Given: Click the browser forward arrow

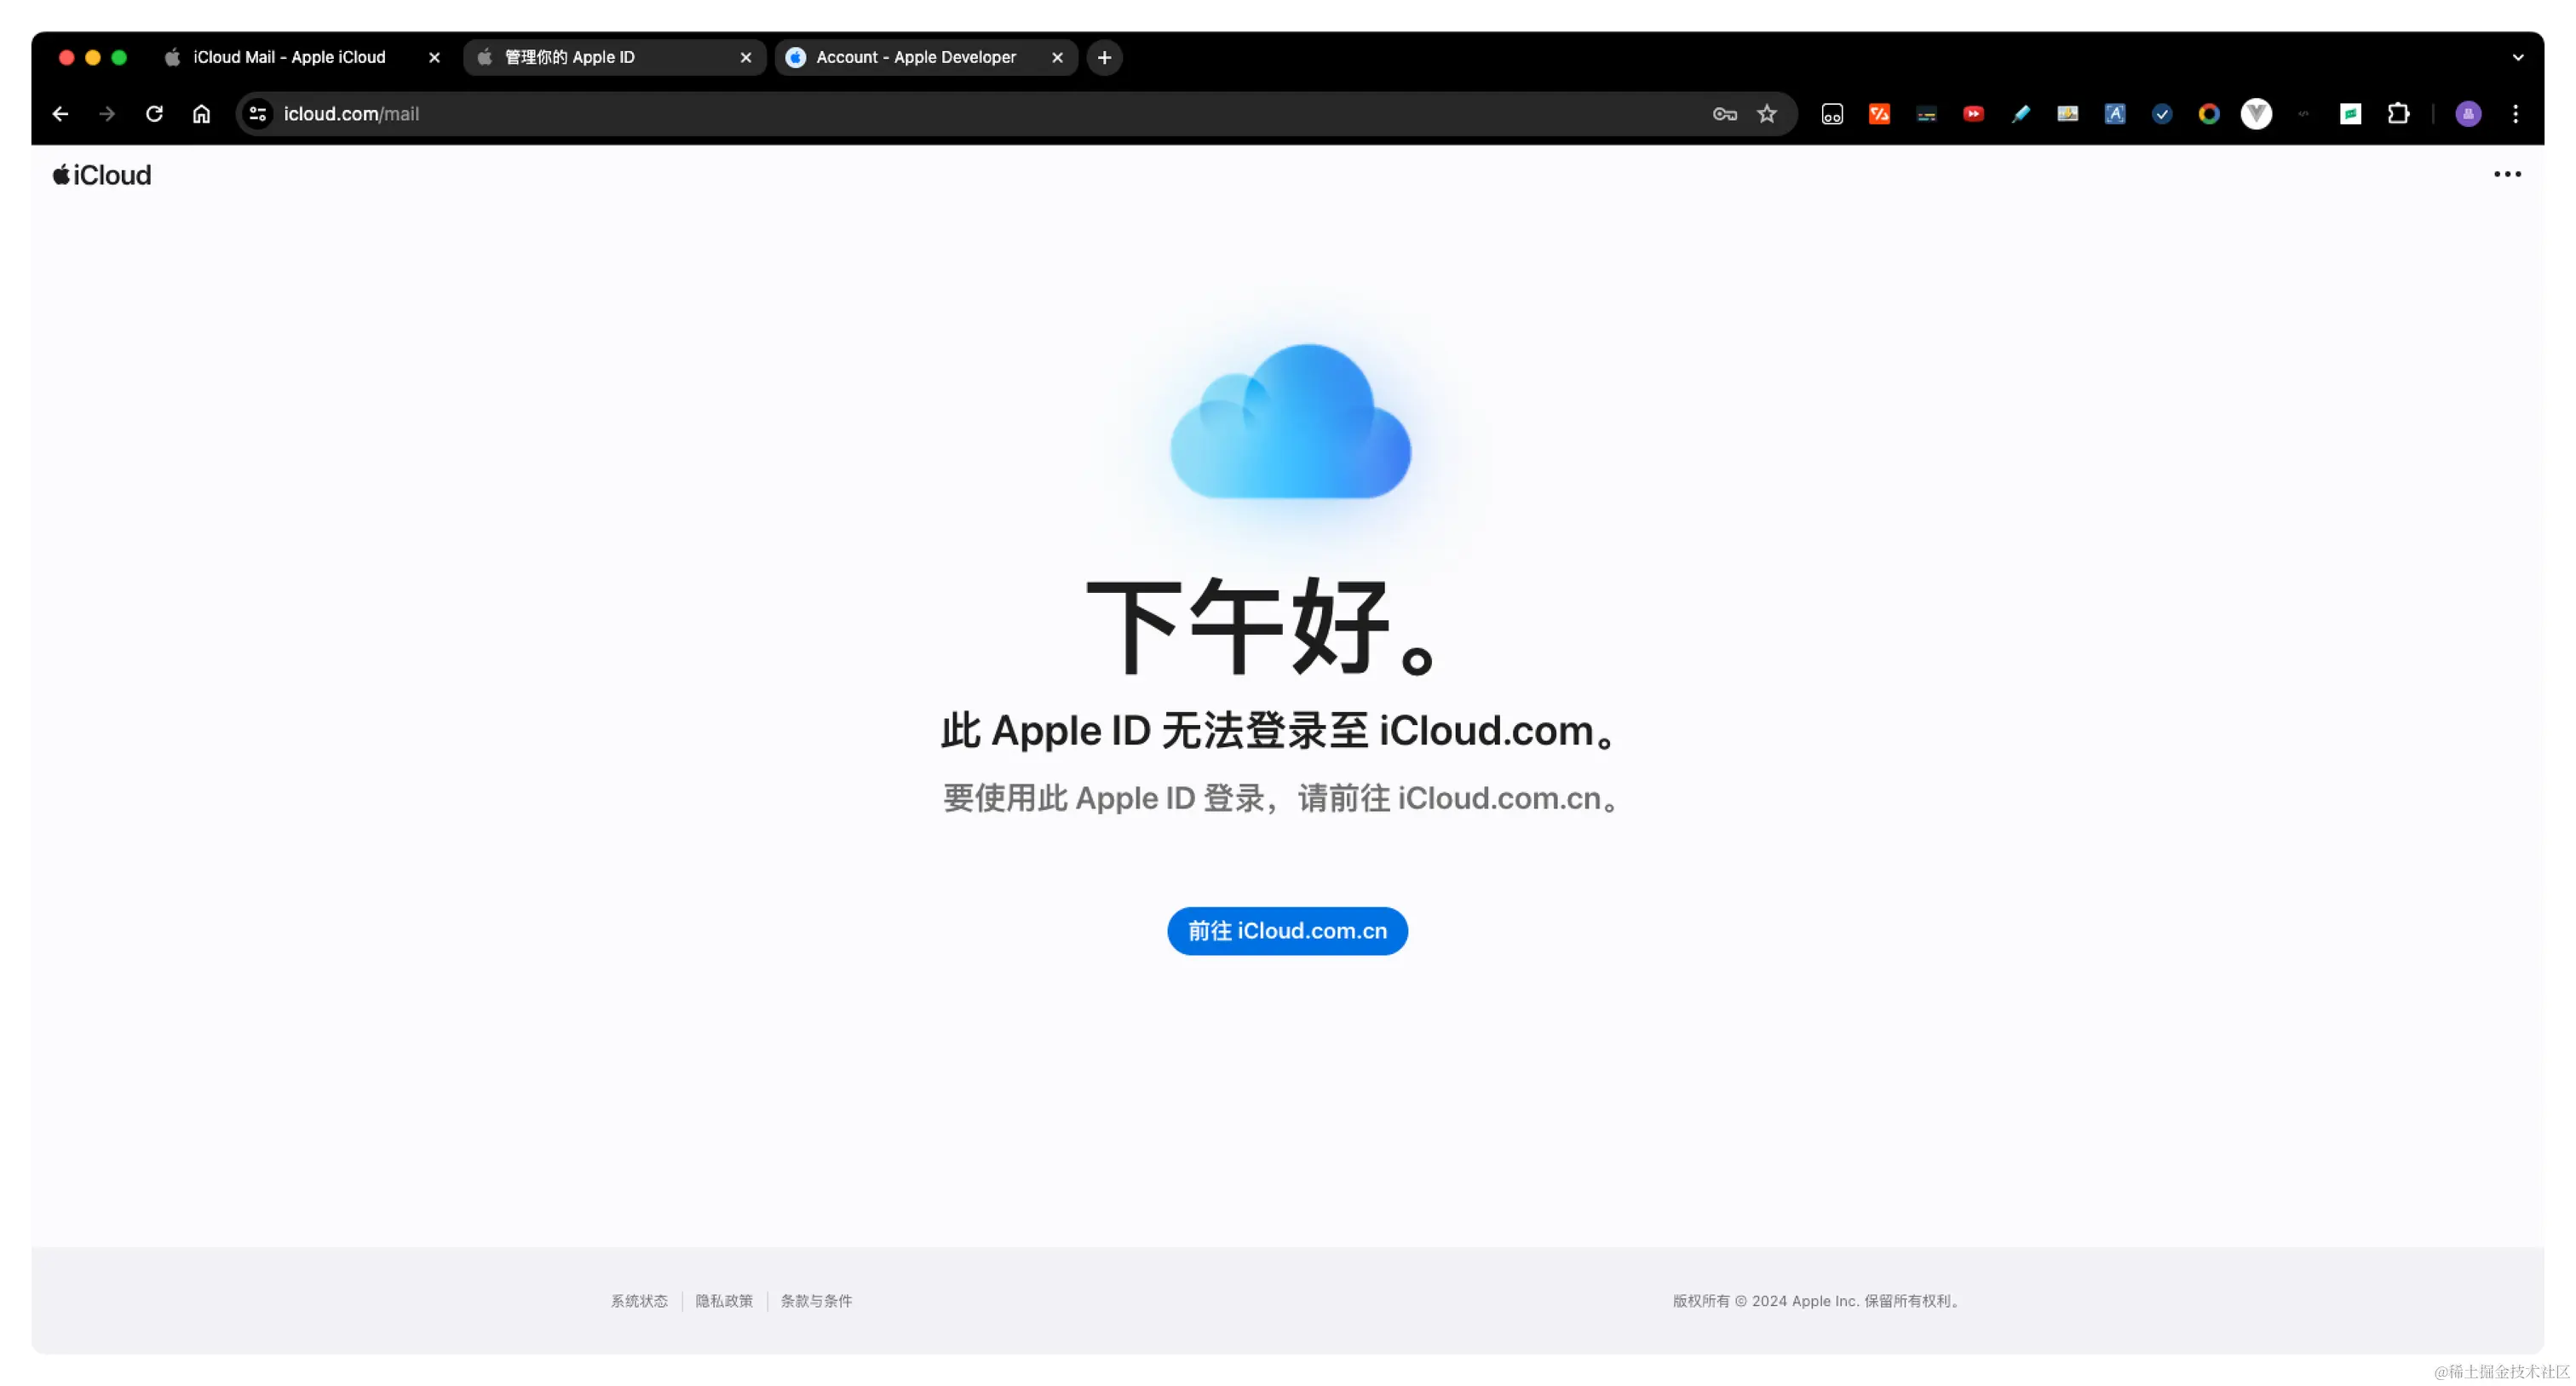Looking at the screenshot, I should pyautogui.click(x=107, y=114).
